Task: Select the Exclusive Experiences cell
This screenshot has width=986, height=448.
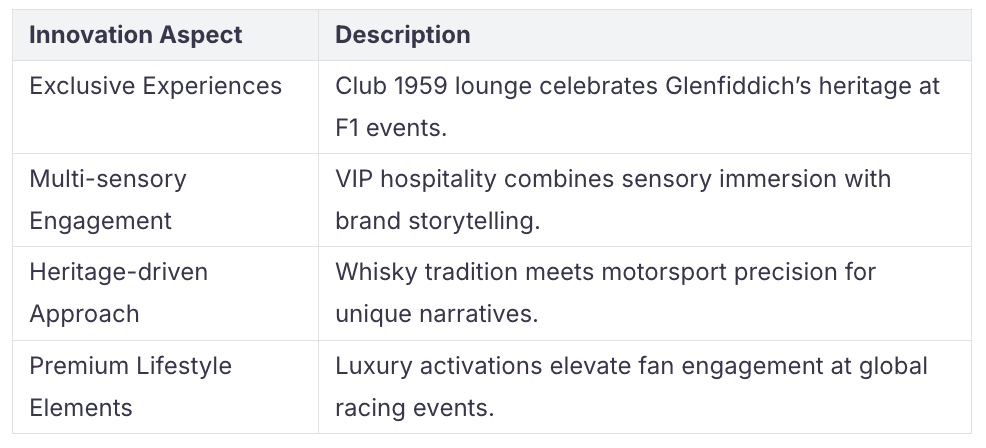Action: [155, 86]
